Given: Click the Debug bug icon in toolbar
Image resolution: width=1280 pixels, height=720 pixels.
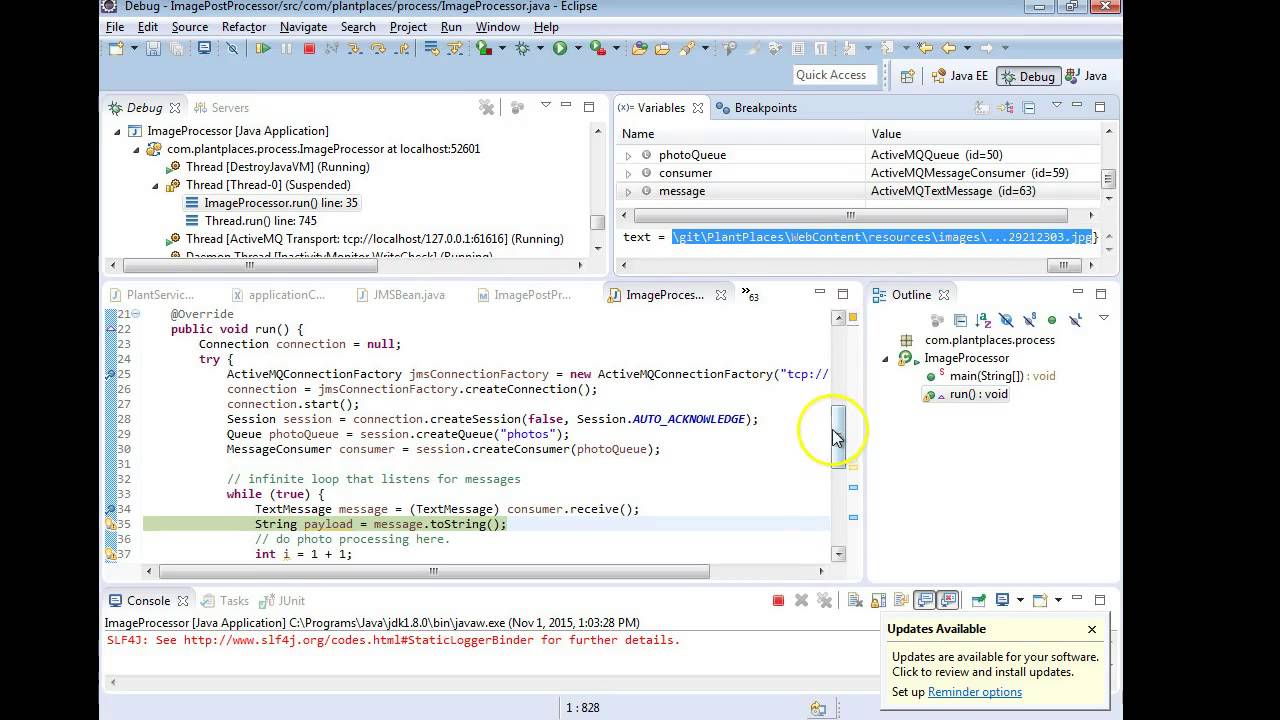Looking at the screenshot, I should click(x=522, y=48).
